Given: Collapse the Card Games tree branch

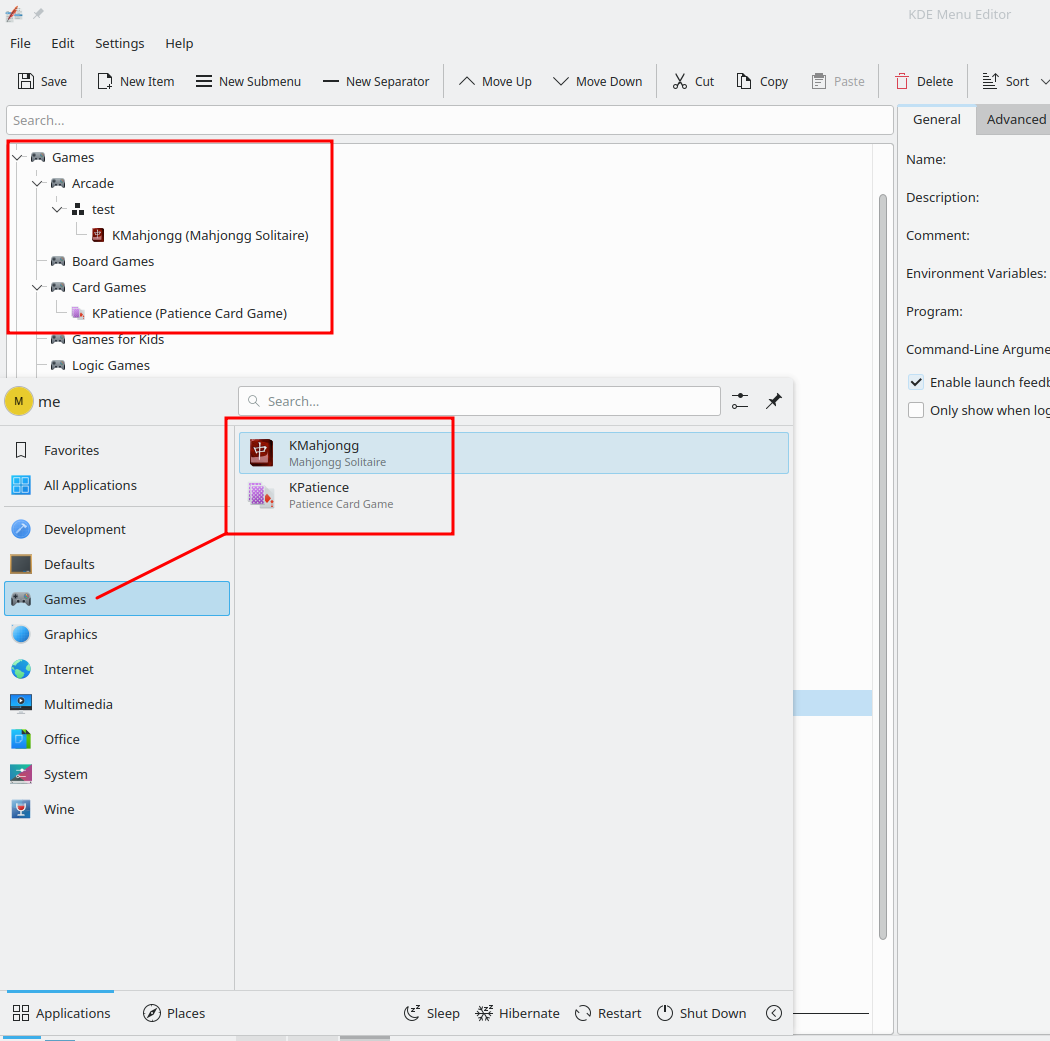Looking at the screenshot, I should [37, 287].
